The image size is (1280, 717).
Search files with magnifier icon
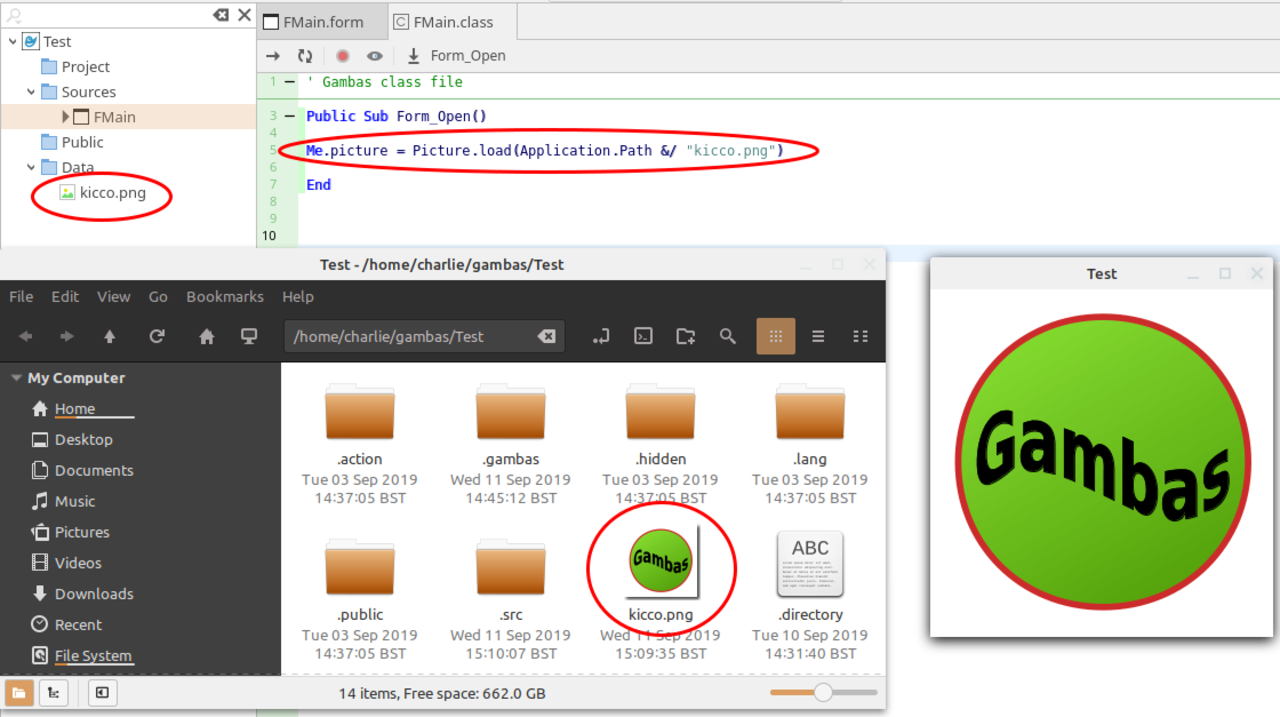728,337
